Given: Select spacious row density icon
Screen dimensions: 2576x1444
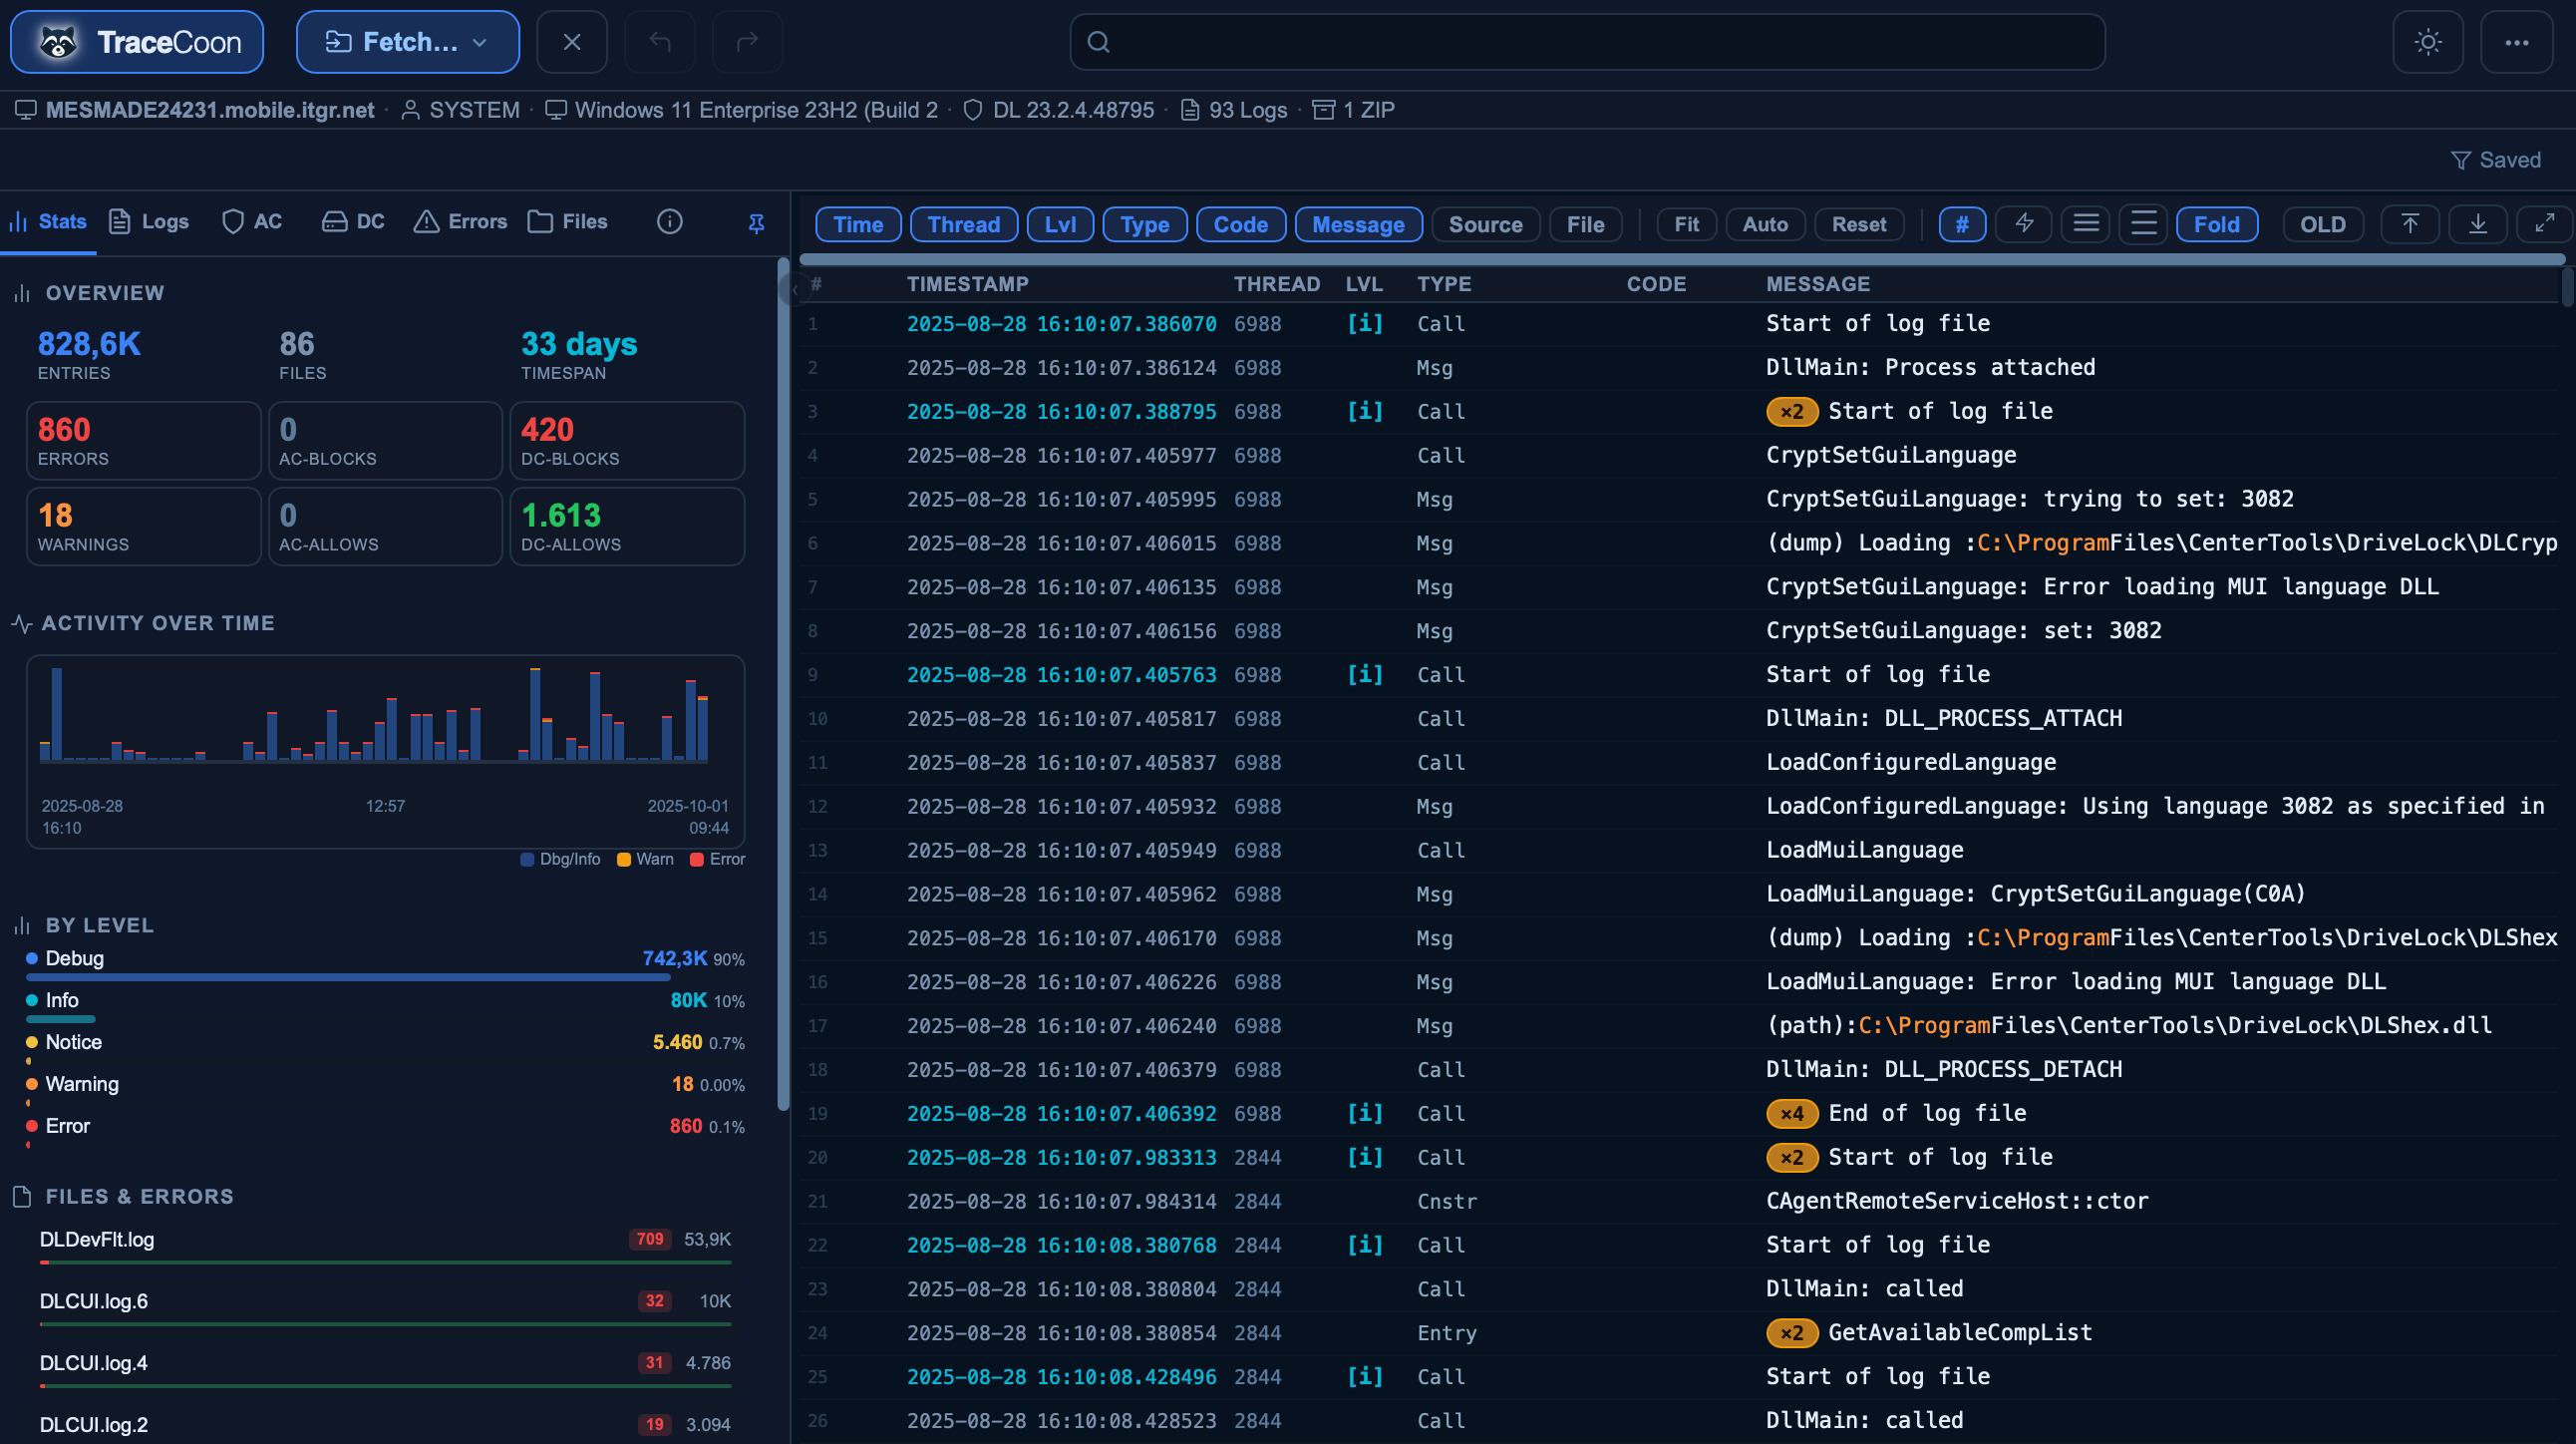Looking at the screenshot, I should 2143,225.
